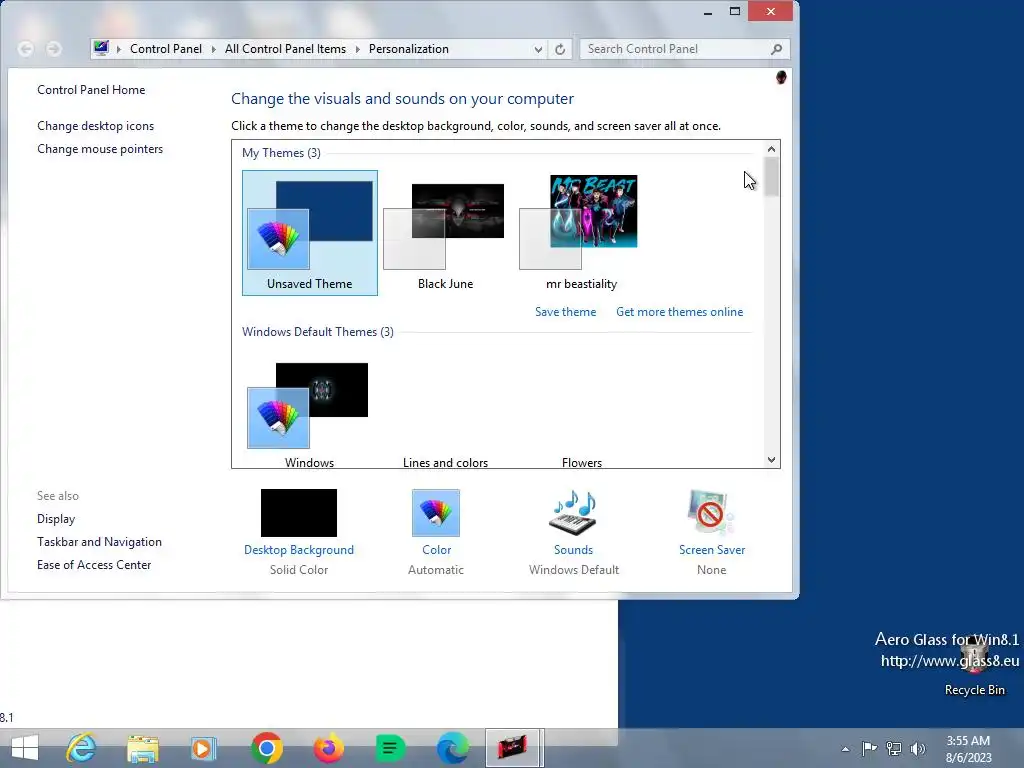Open the Screen Saver icon

(711, 513)
